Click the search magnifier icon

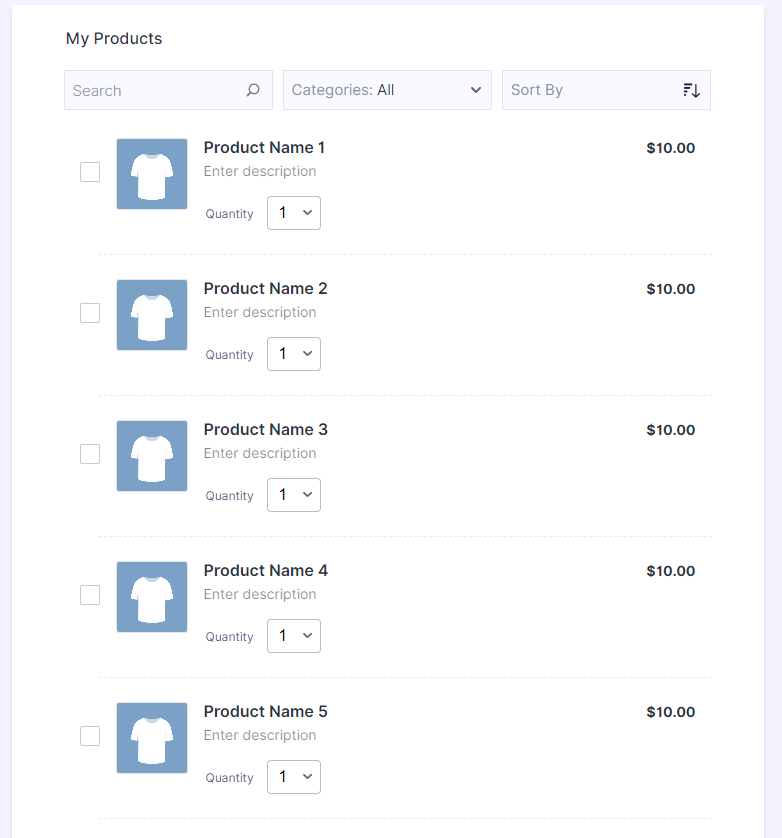(253, 90)
